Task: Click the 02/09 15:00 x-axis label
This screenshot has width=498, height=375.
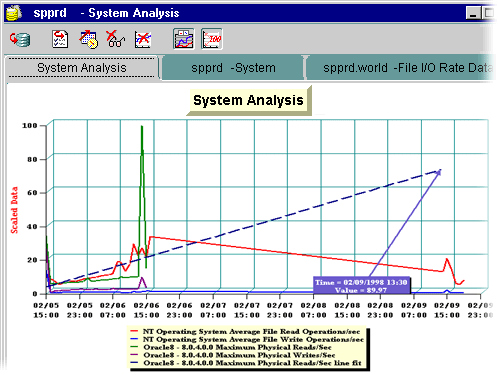Action: (x=447, y=310)
